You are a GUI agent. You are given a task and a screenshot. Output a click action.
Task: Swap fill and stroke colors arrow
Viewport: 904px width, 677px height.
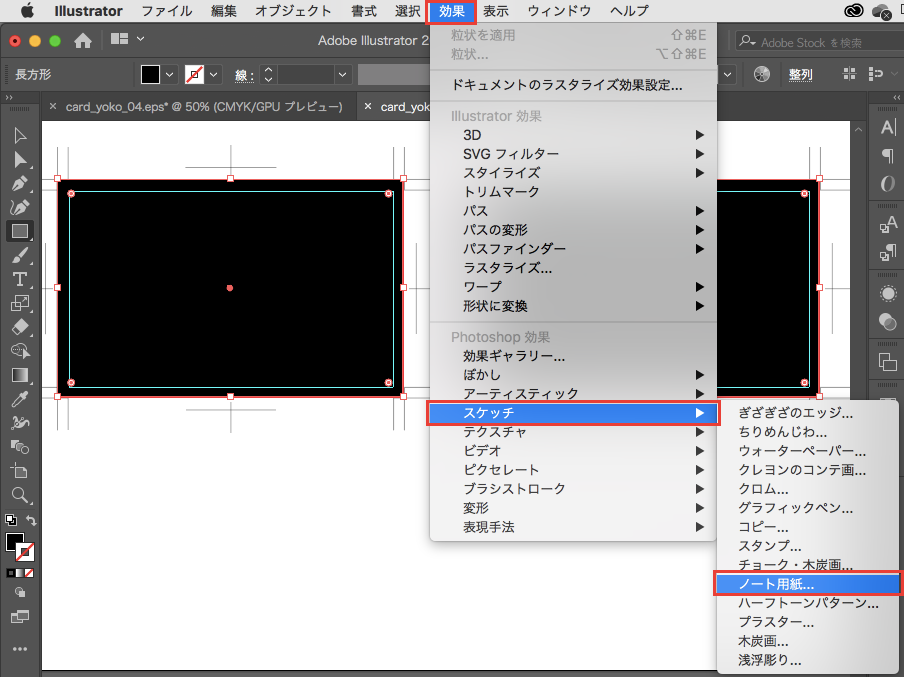pyautogui.click(x=32, y=521)
